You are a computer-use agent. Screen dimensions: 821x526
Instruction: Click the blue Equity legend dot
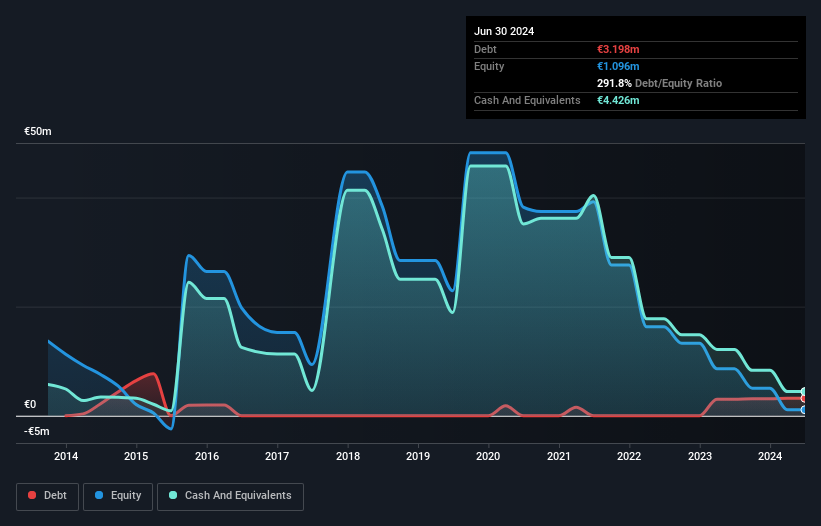coord(99,495)
